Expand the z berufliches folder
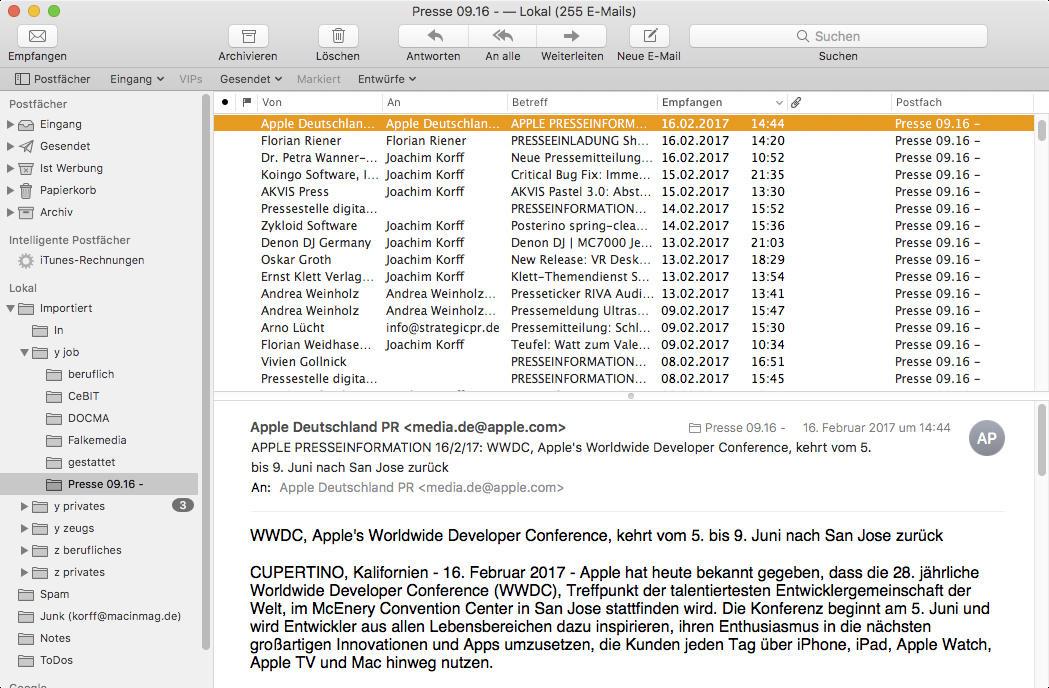The width and height of the screenshot is (1049, 688). click(24, 551)
